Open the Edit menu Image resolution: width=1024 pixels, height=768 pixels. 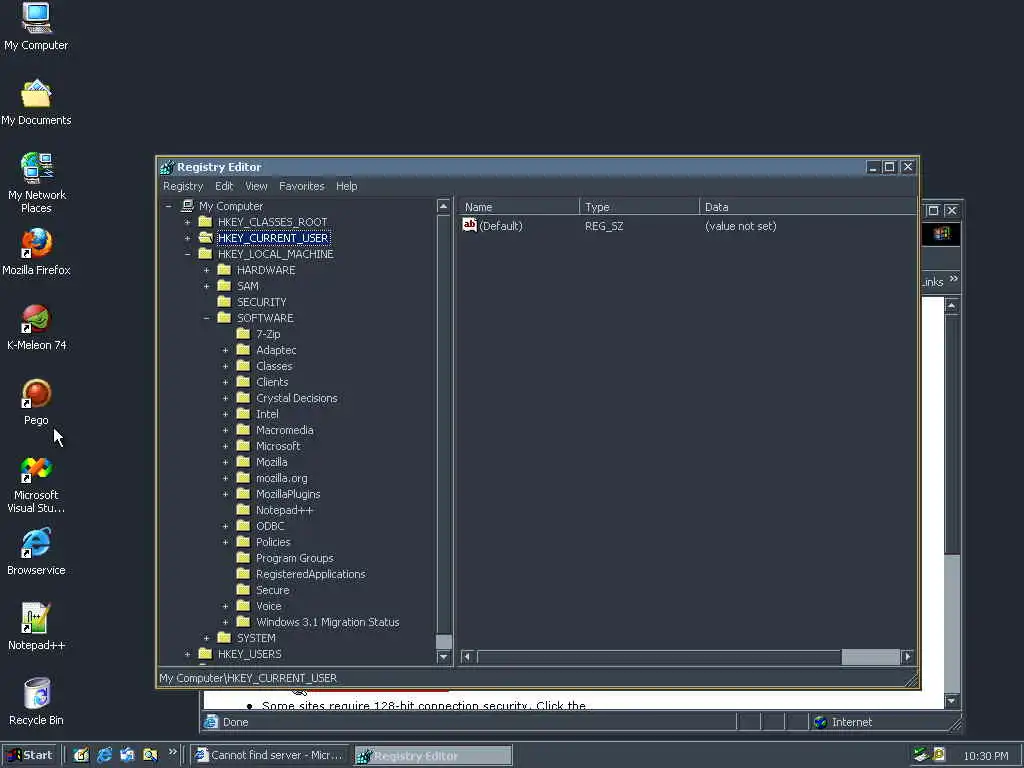224,186
